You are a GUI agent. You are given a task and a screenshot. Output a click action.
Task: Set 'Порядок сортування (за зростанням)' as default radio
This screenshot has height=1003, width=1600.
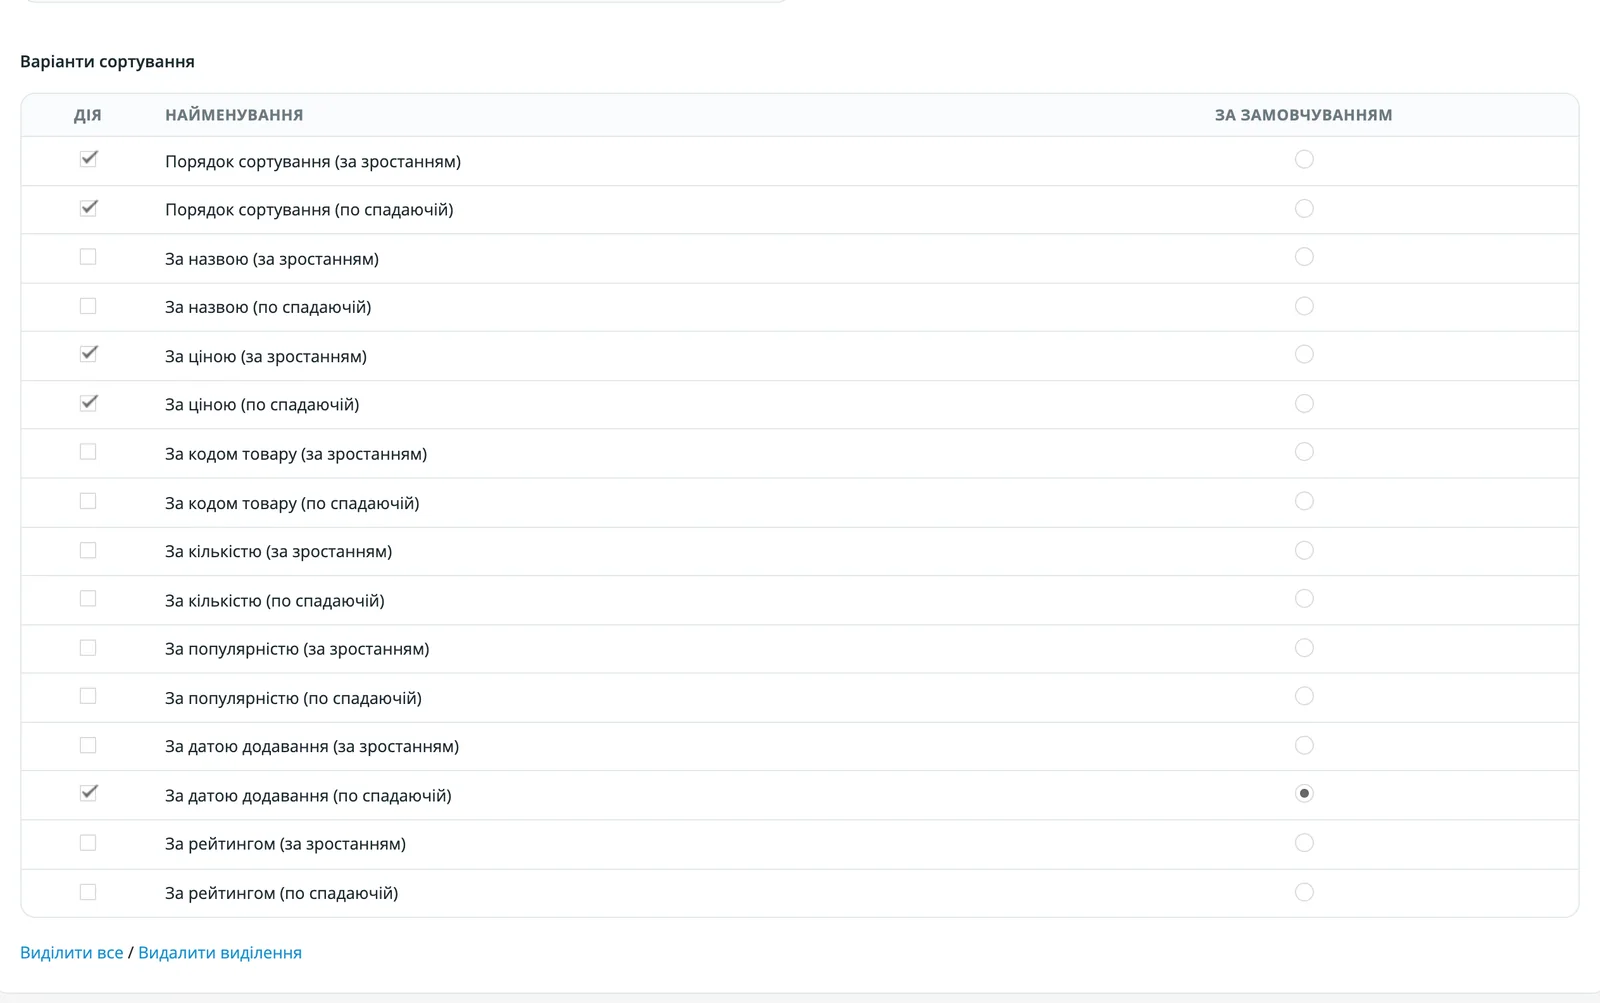1304,160
